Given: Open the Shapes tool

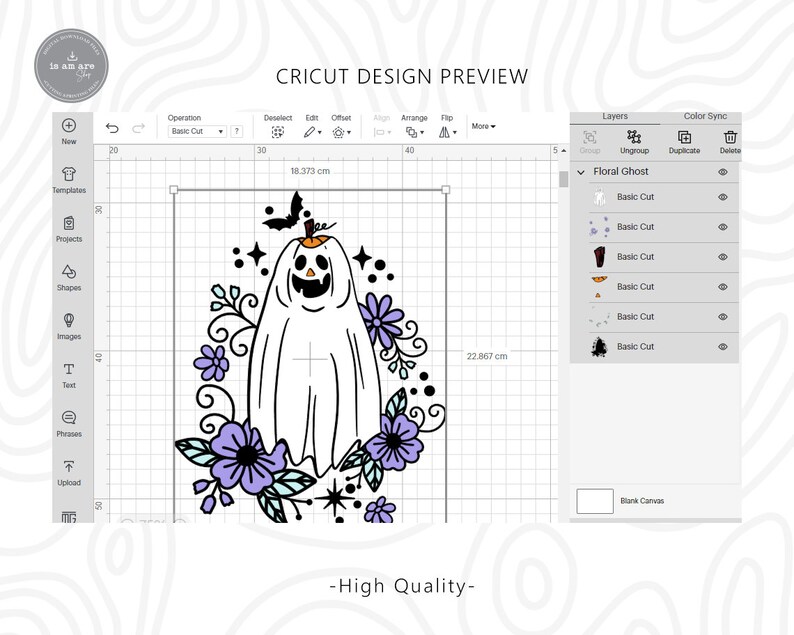Looking at the screenshot, I should (69, 272).
